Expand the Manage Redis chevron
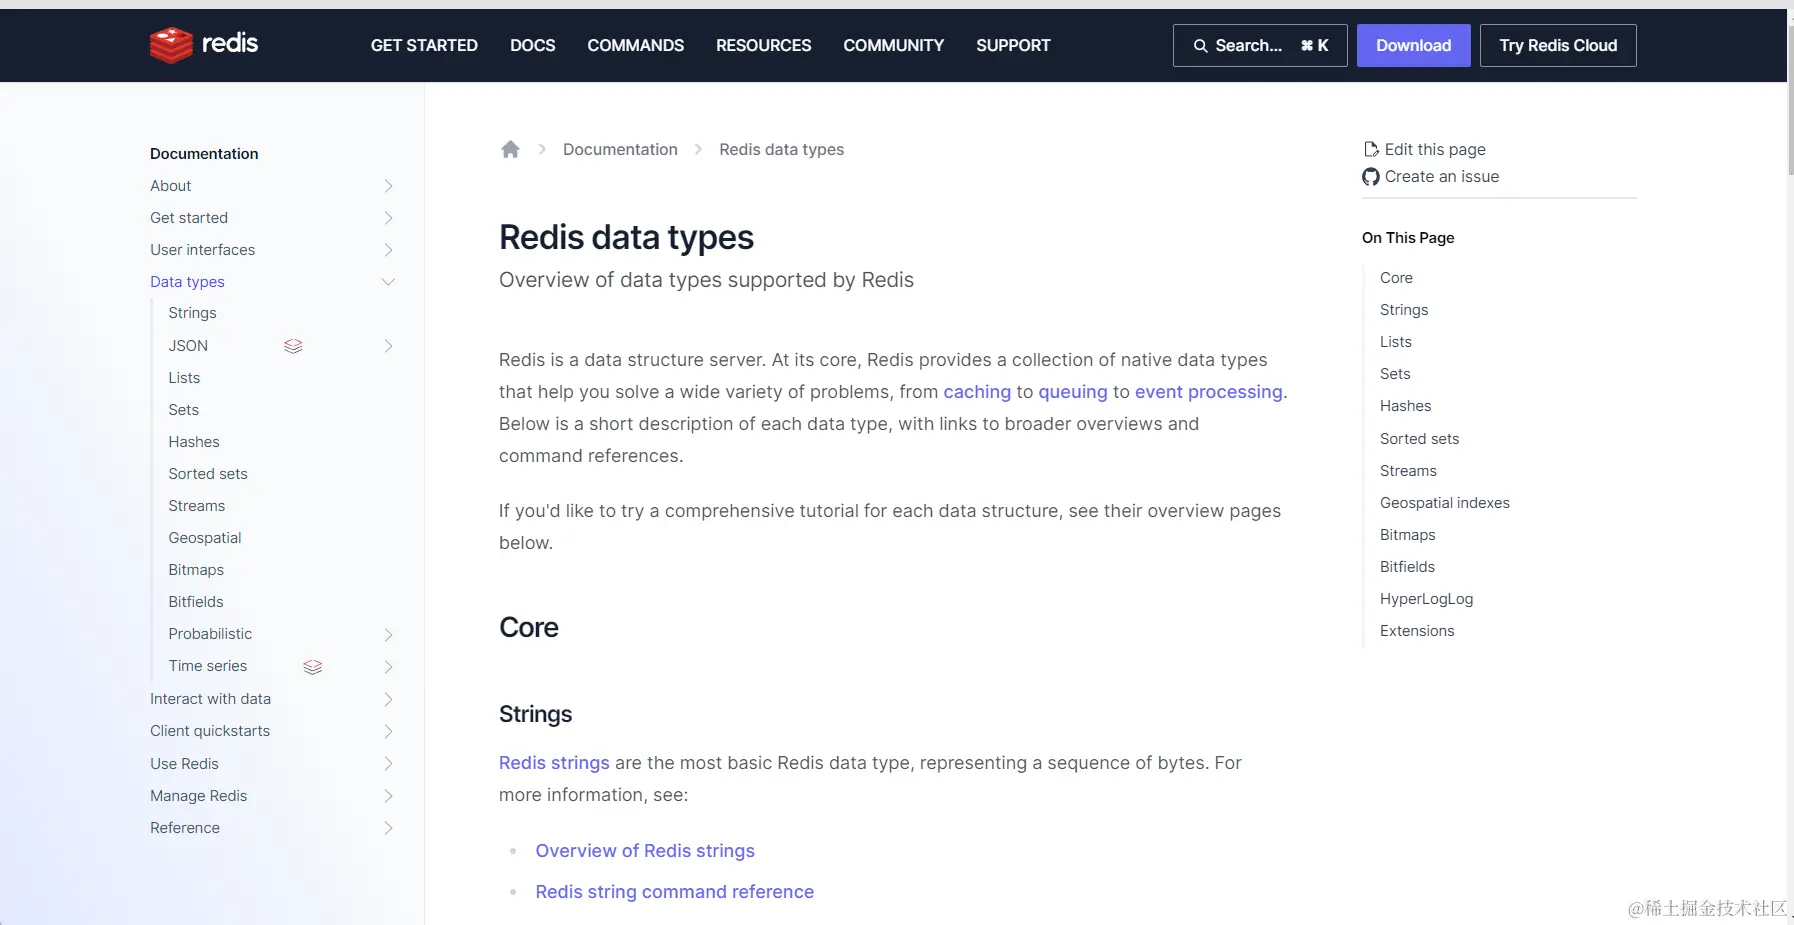The height and width of the screenshot is (925, 1794). tap(388, 796)
